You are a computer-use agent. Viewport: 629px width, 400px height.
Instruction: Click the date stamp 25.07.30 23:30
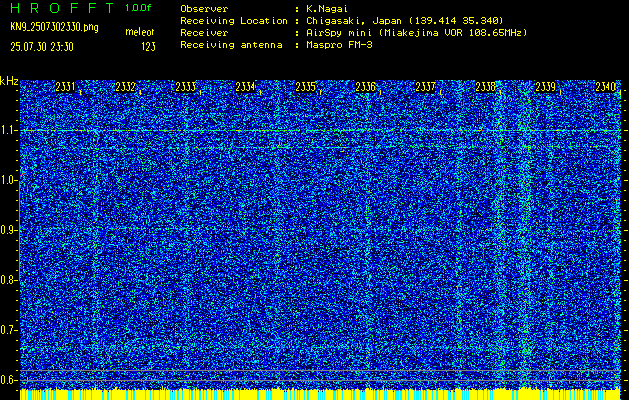42,47
